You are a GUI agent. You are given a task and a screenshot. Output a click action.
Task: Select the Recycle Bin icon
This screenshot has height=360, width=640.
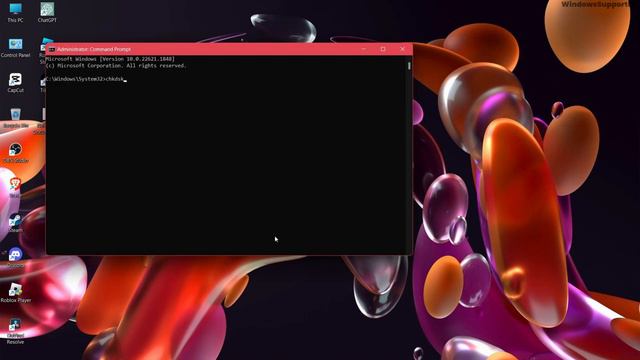[x=16, y=118]
